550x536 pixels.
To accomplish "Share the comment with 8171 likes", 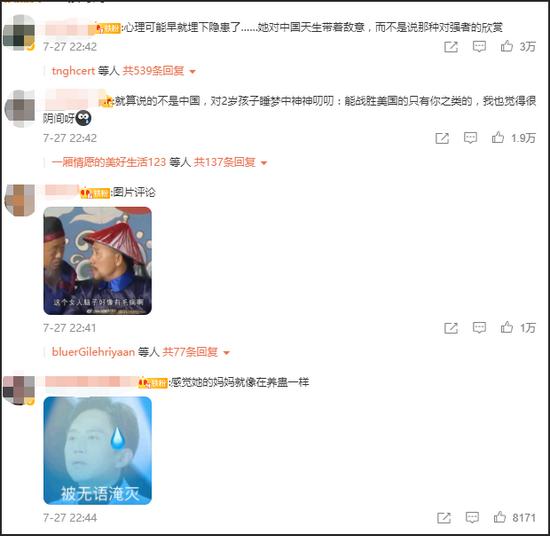I will 444,517.
